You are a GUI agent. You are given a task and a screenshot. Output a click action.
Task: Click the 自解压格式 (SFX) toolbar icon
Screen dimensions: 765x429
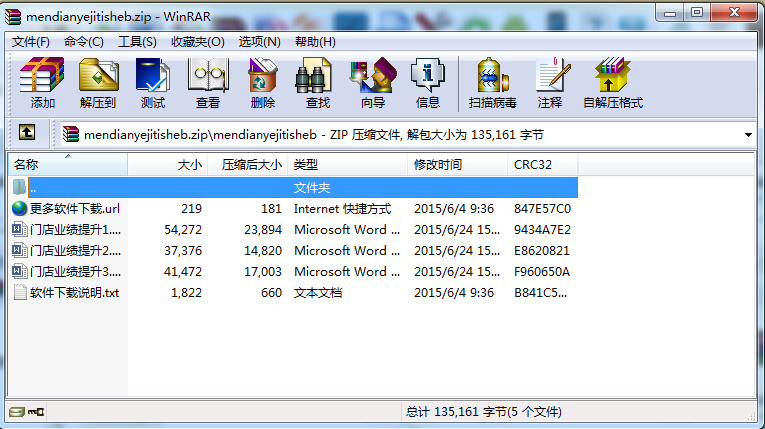(613, 76)
